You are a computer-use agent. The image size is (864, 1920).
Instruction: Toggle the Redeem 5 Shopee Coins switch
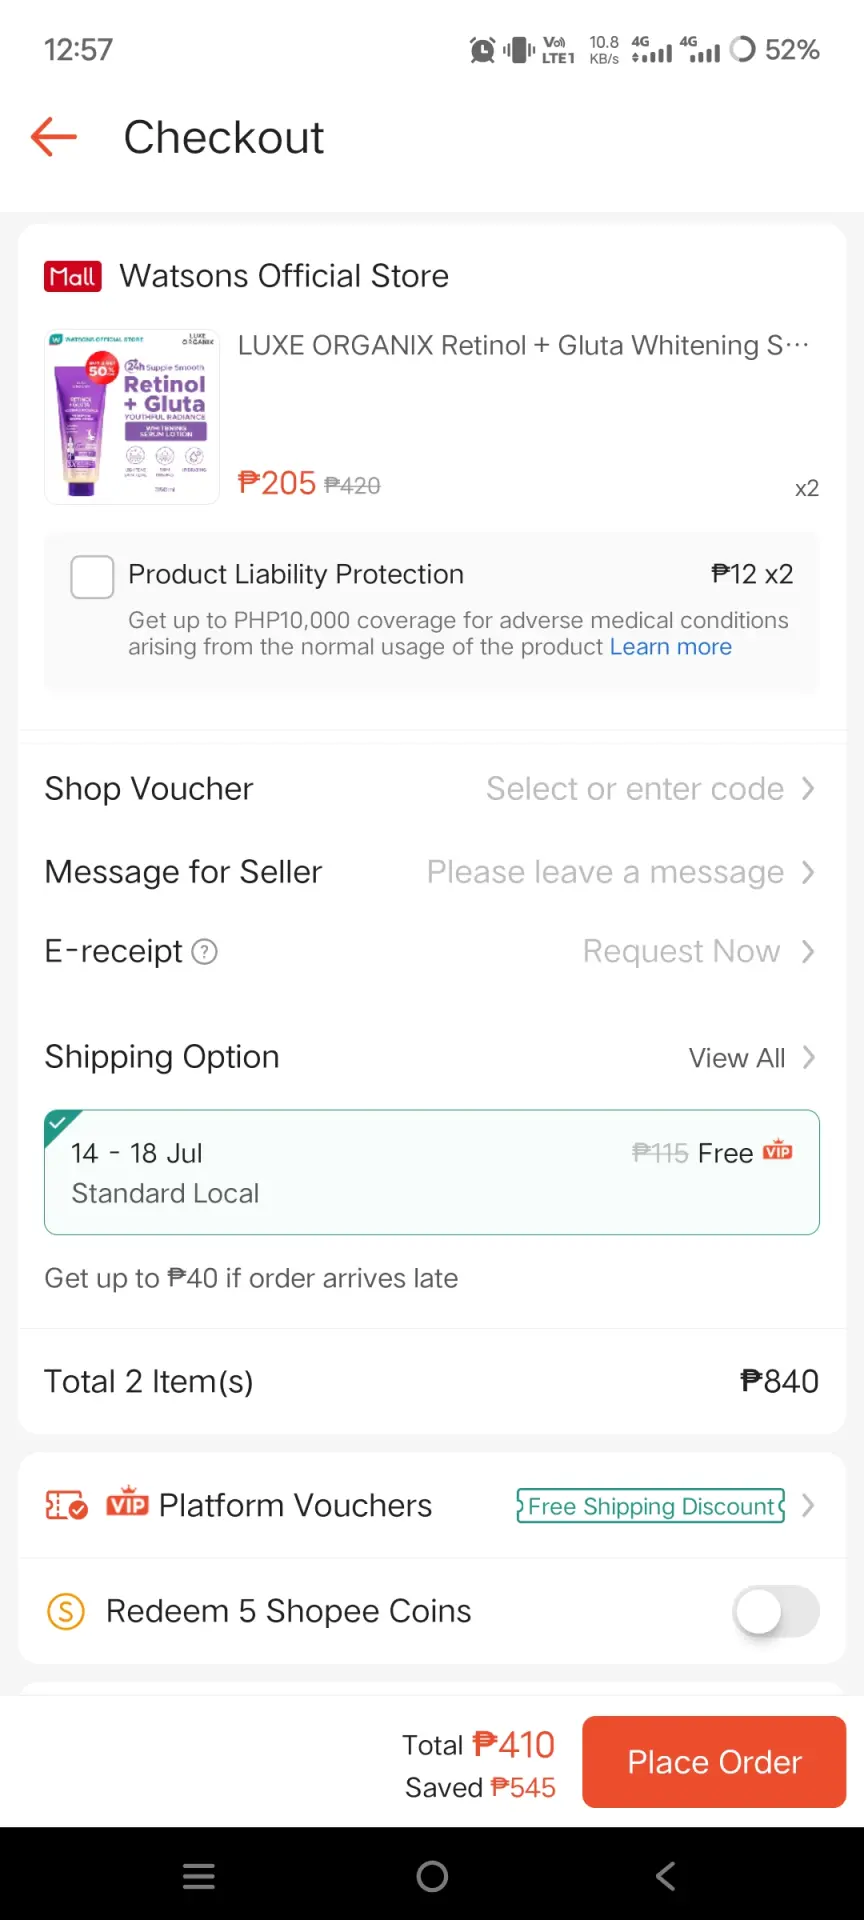pyautogui.click(x=776, y=1611)
